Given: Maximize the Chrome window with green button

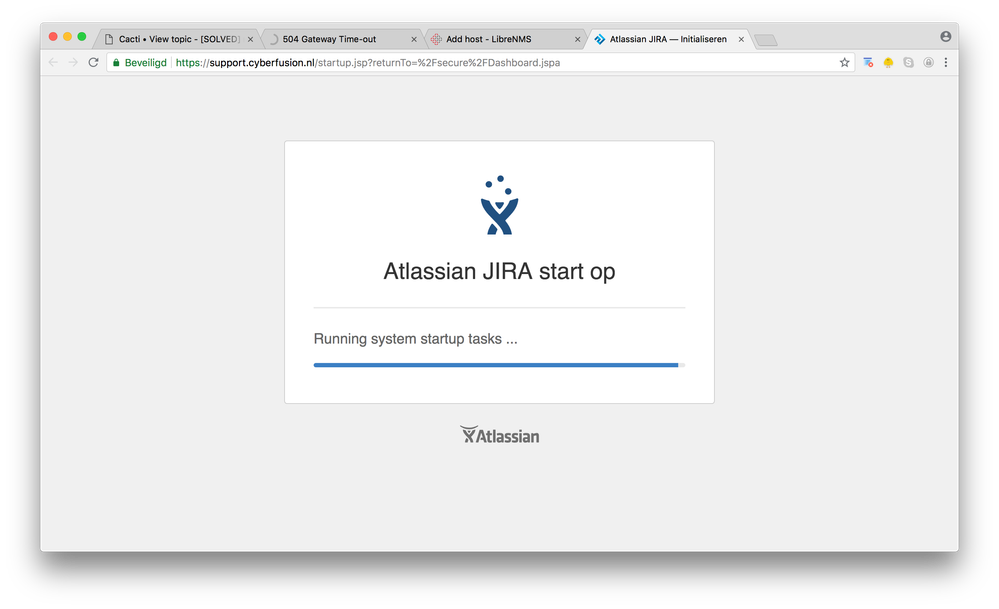Looking at the screenshot, I should [82, 37].
